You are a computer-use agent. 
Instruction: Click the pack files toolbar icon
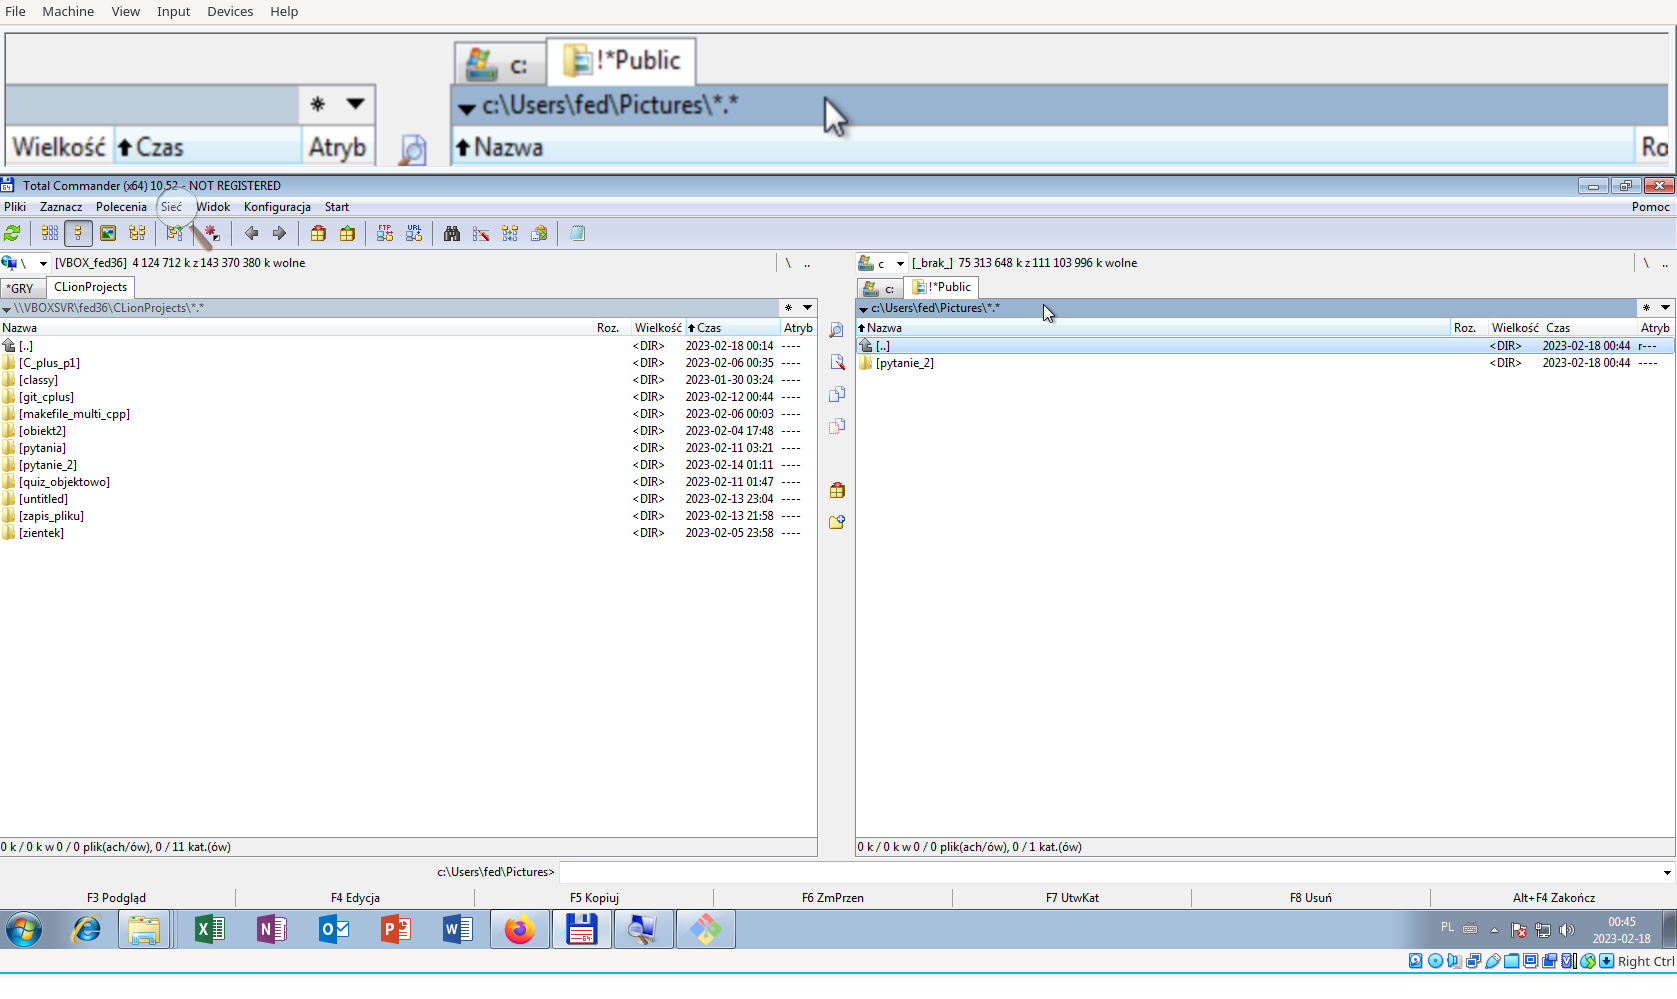(x=318, y=233)
